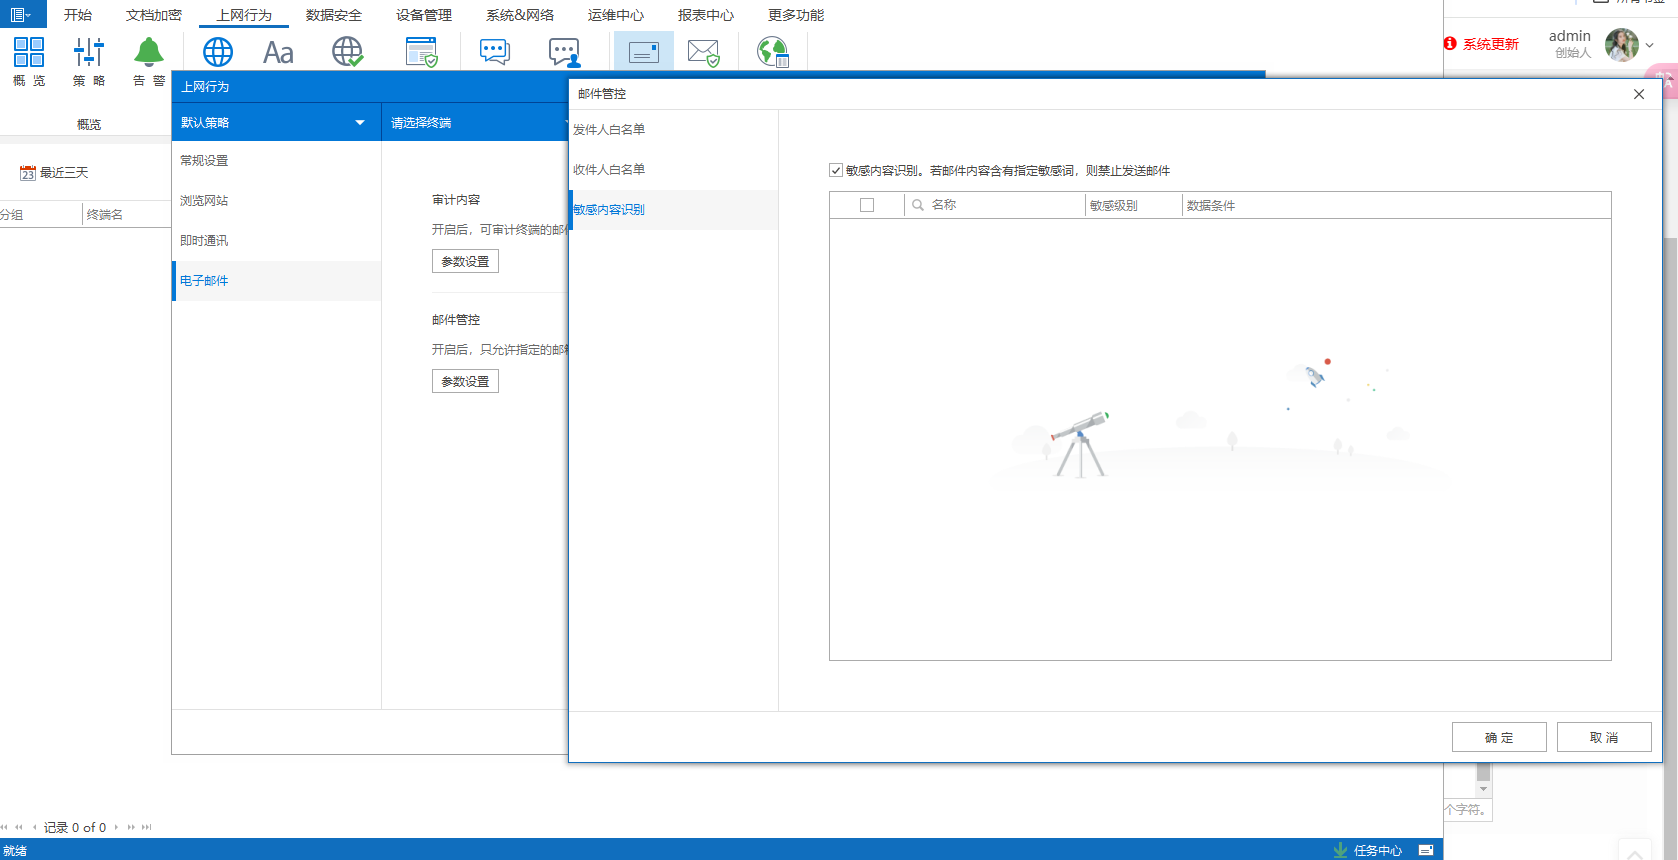Select 常规设置 in the policy sidebar
The width and height of the screenshot is (1678, 860).
tap(277, 161)
